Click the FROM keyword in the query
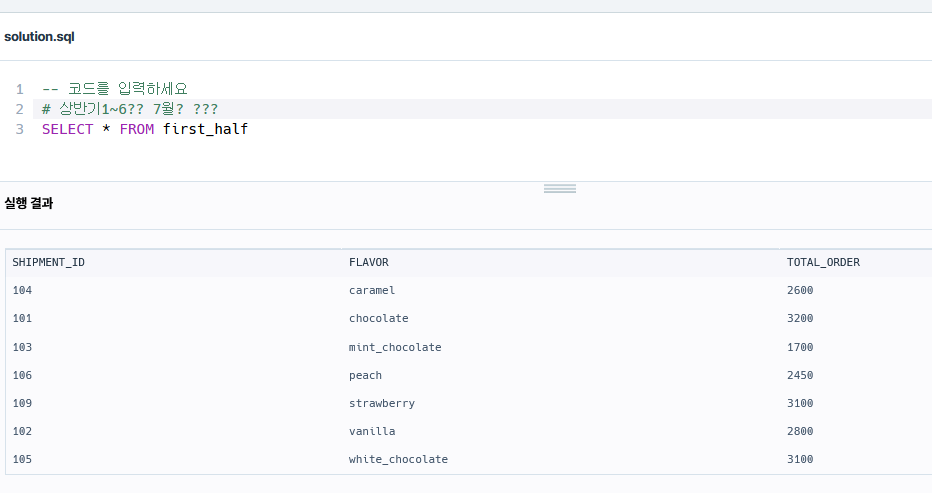932x493 pixels. [x=137, y=129]
